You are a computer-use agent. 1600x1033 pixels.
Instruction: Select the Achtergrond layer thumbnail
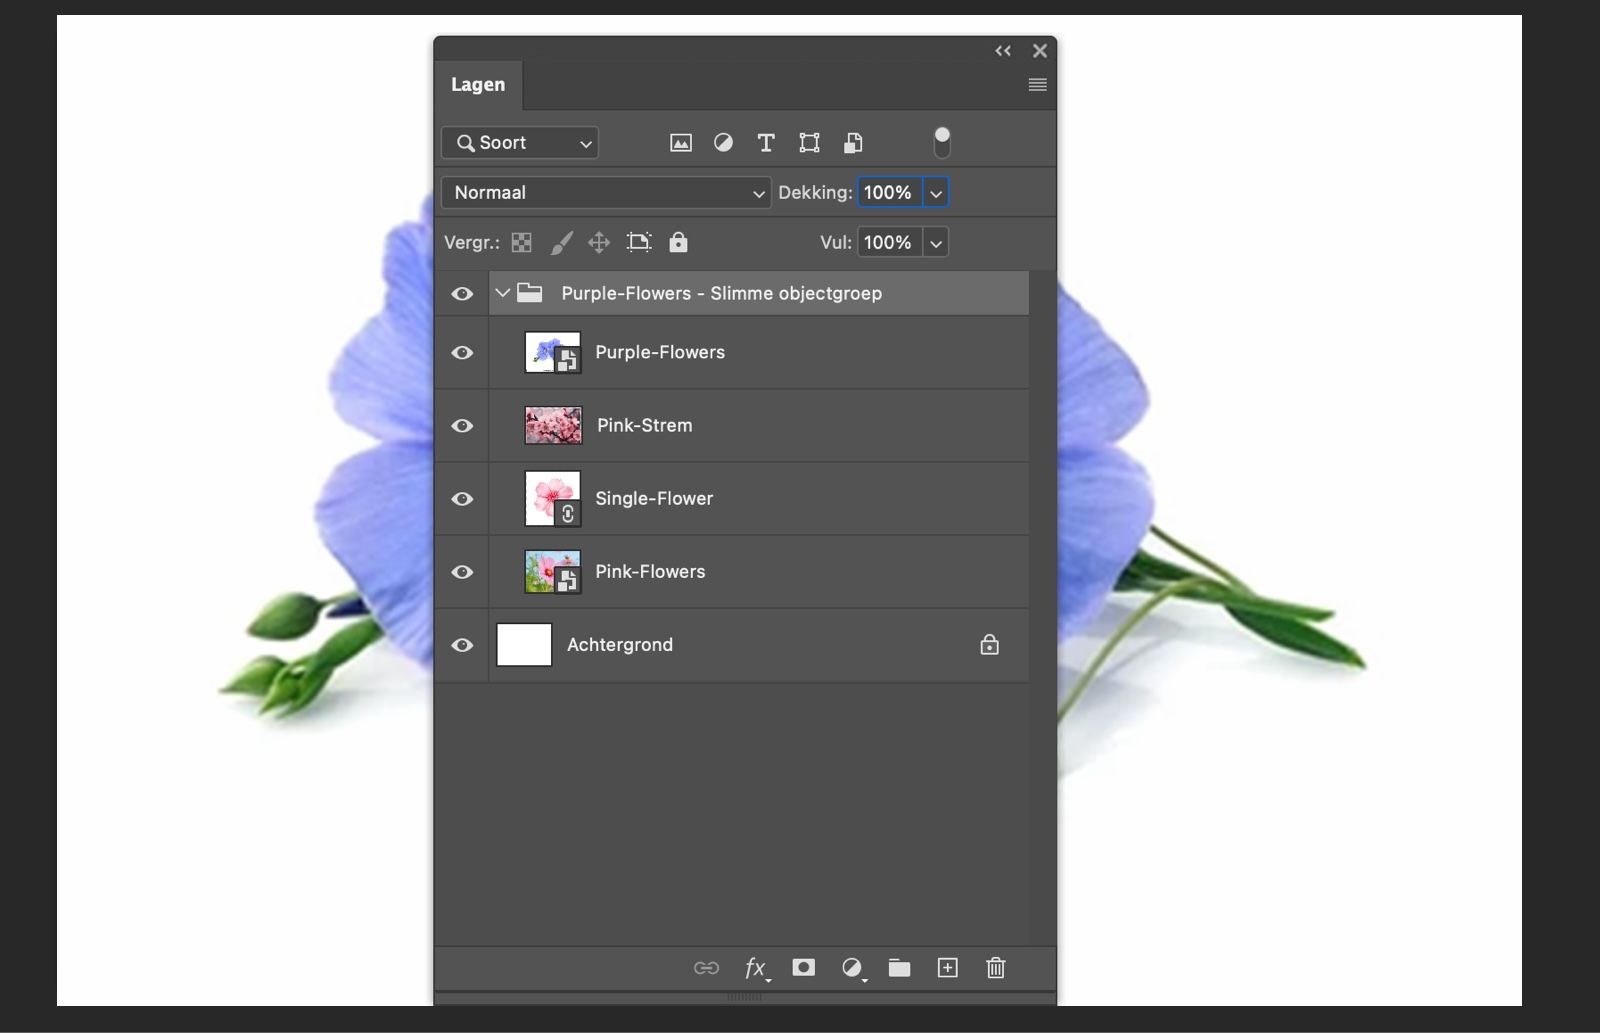pyautogui.click(x=524, y=645)
